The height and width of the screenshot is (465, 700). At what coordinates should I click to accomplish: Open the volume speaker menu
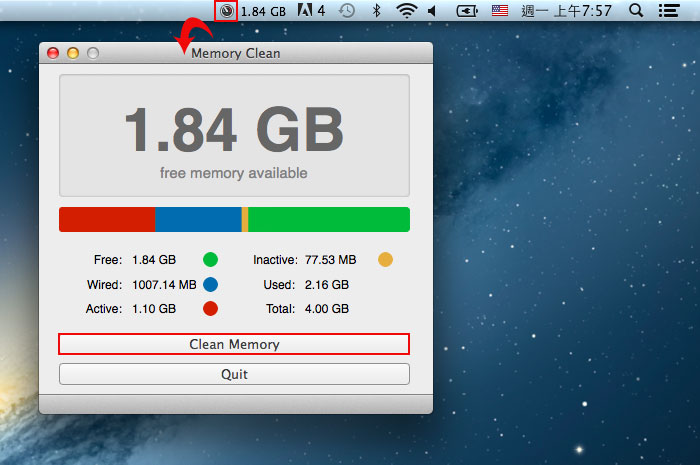click(x=432, y=11)
